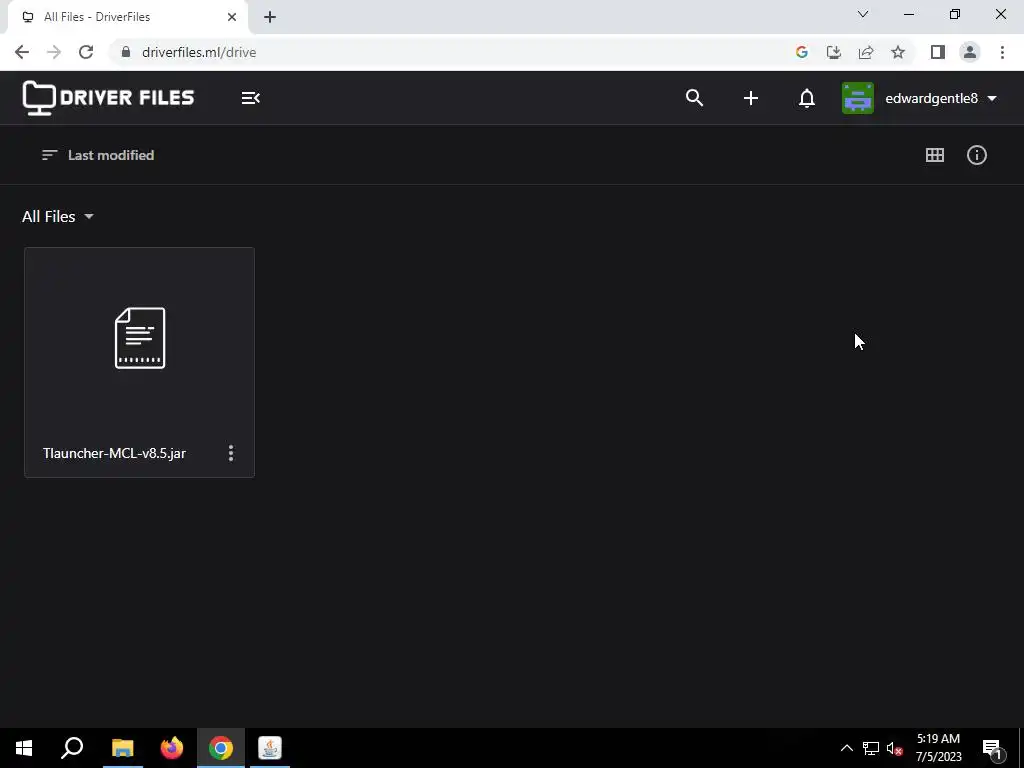
Task: Open the tab search chevron
Action: pos(863,14)
